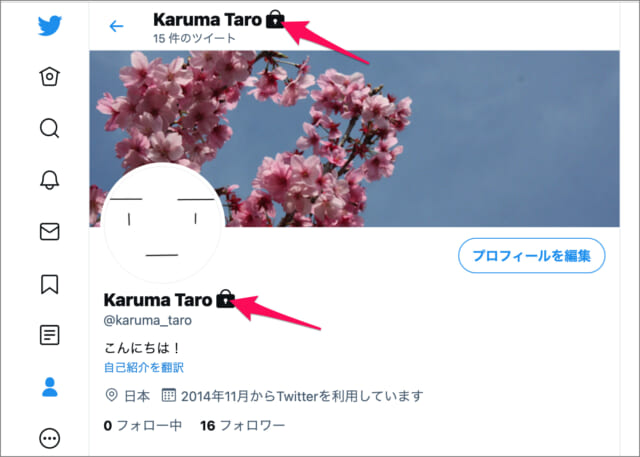Open the Lists icon in sidebar
The image size is (640, 457).
(49, 335)
